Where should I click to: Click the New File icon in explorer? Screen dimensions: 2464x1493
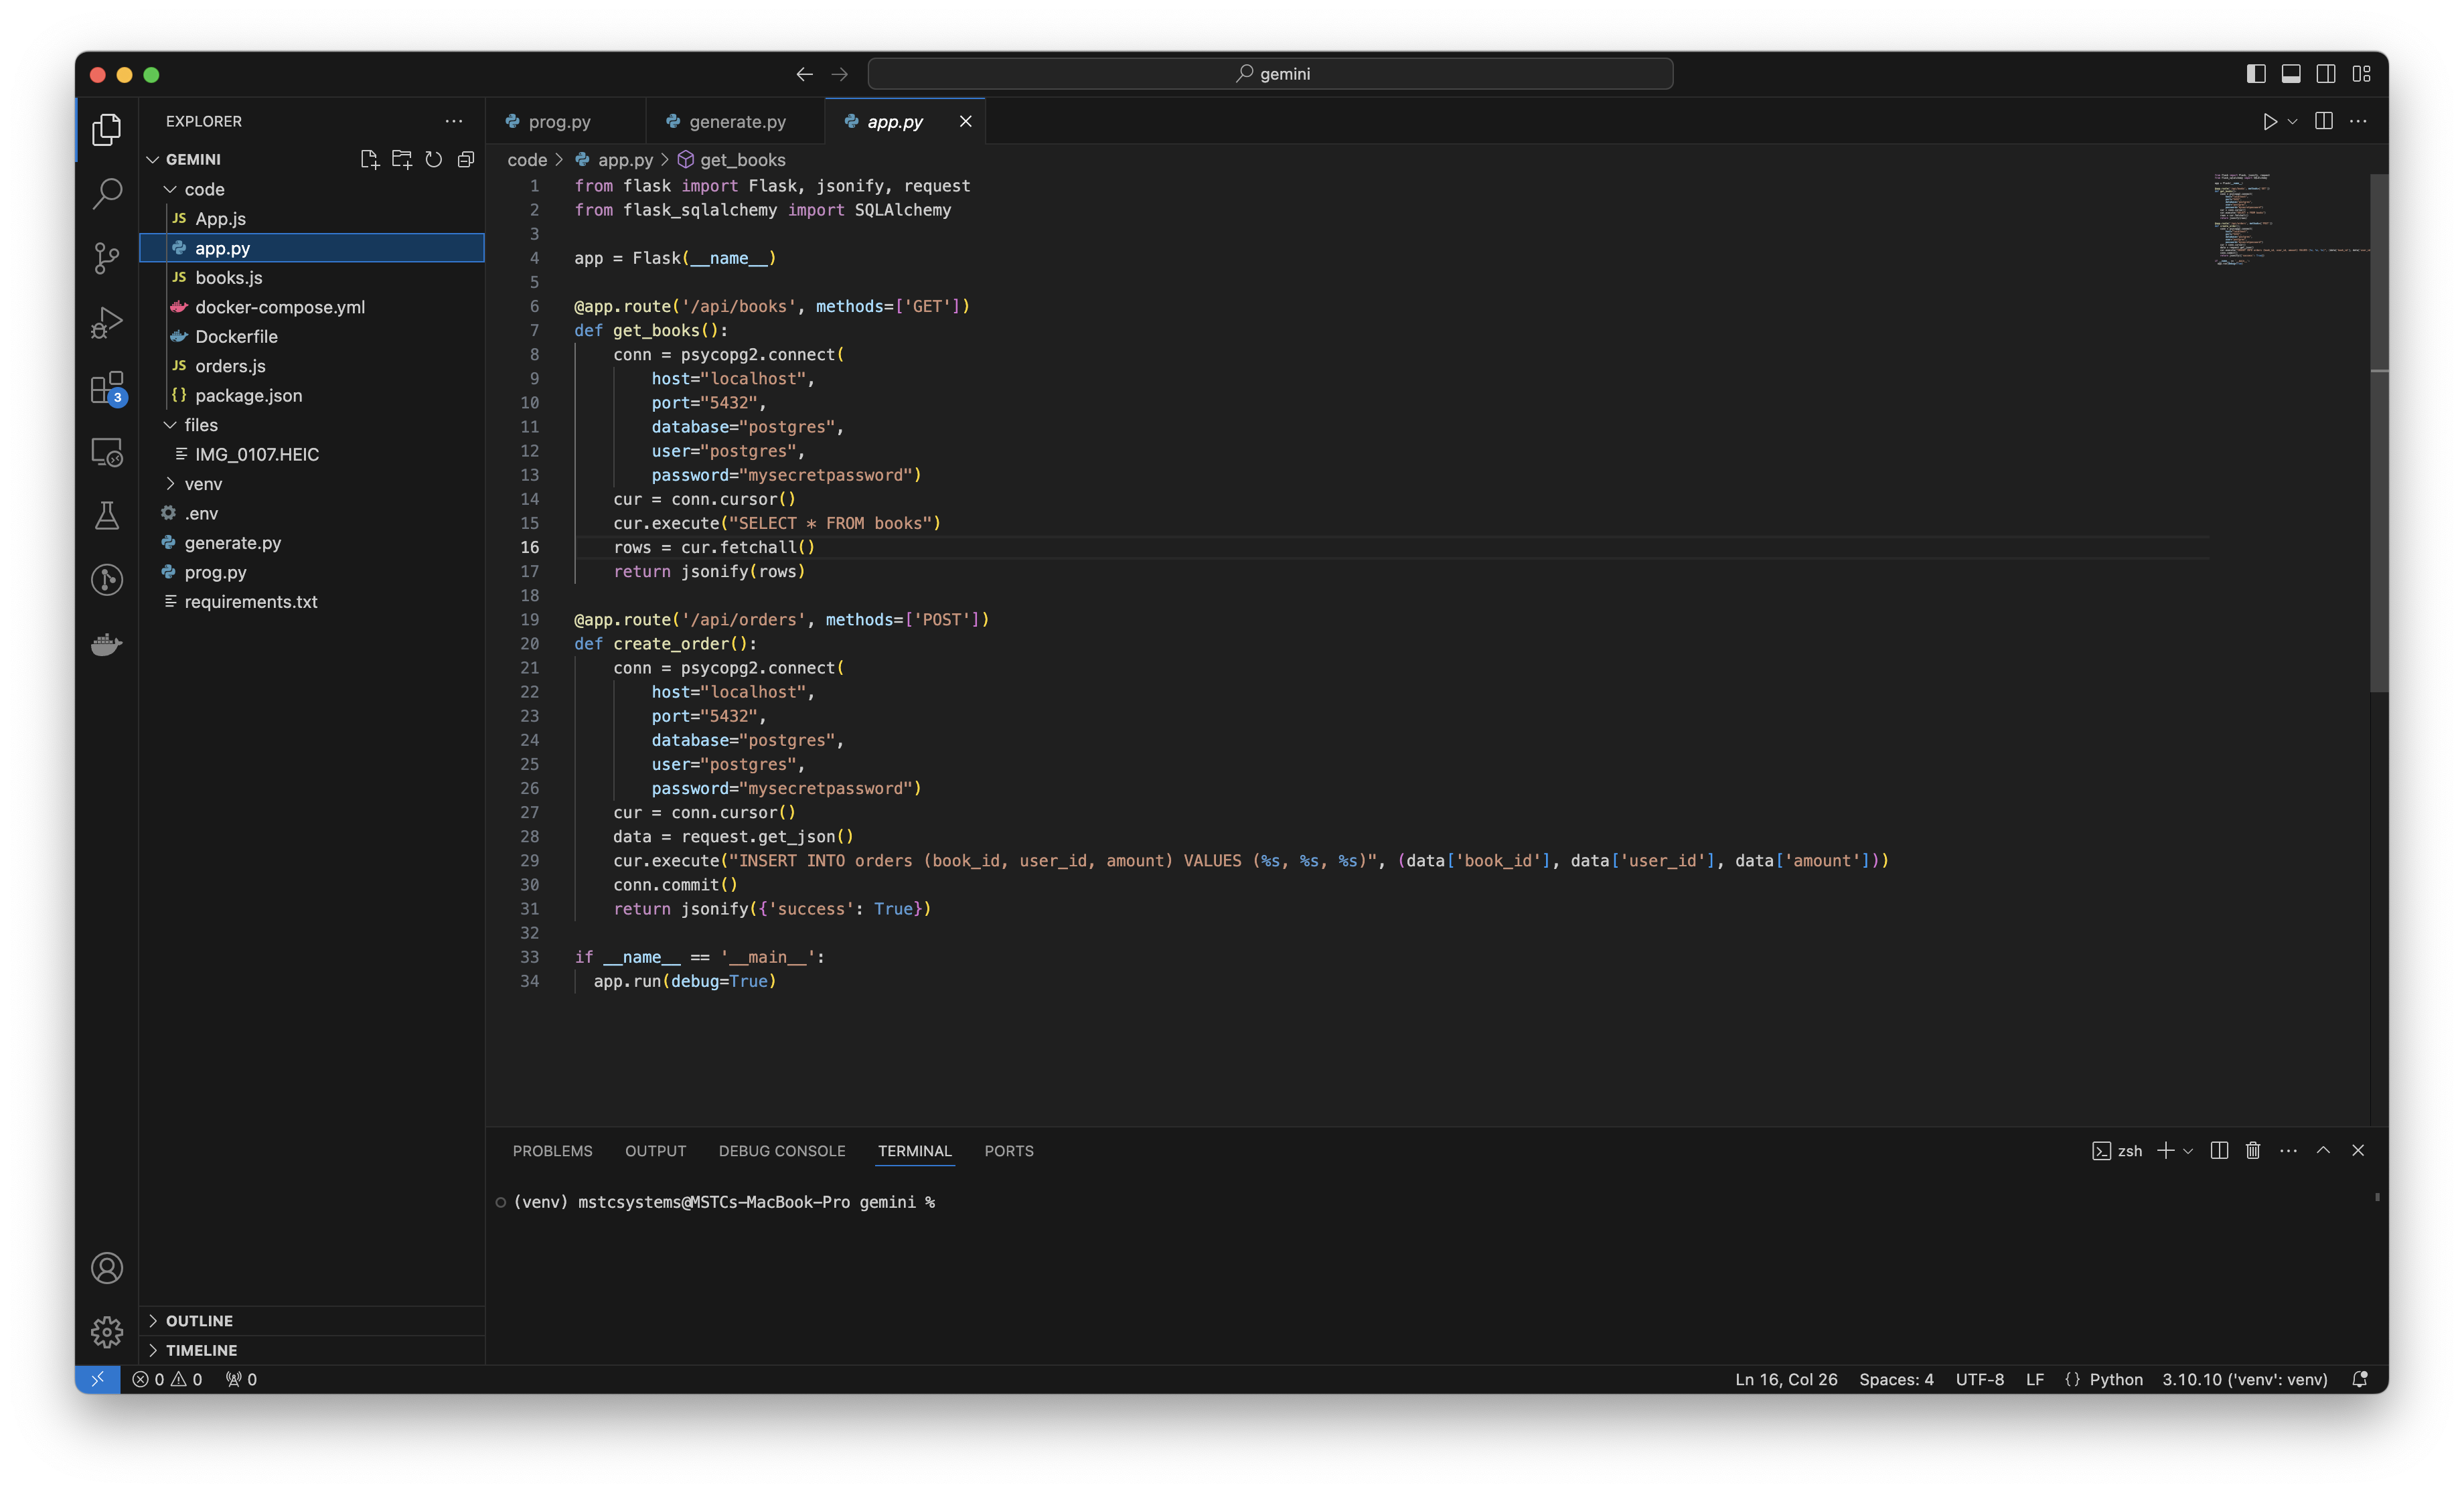point(369,160)
